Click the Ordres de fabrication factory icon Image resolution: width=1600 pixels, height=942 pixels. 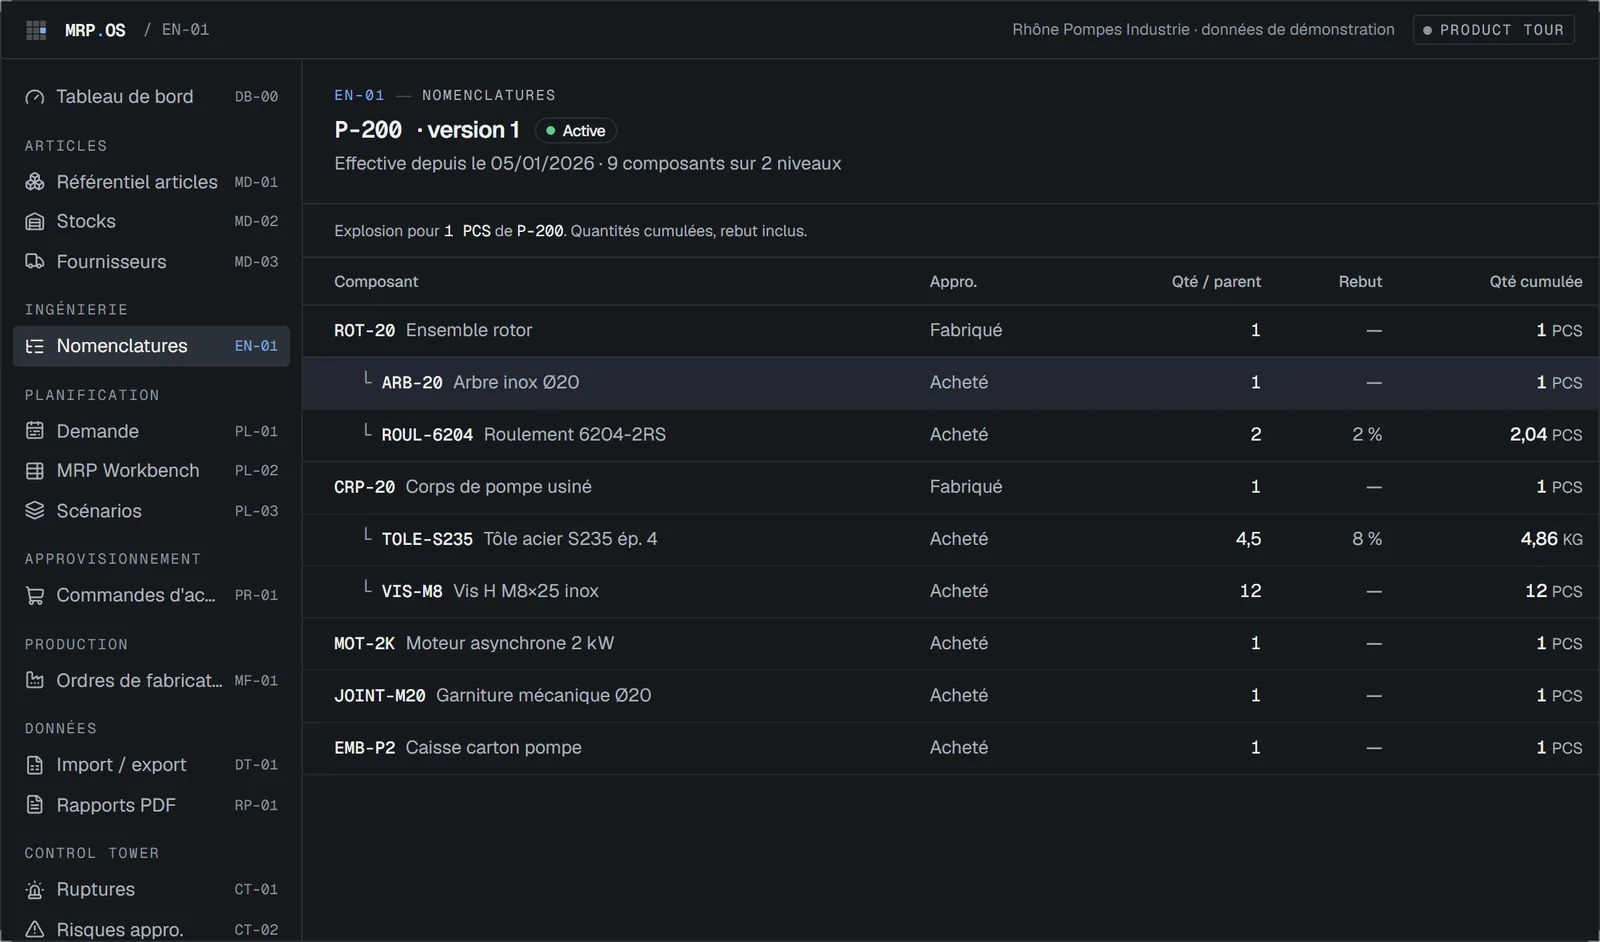tap(35, 681)
